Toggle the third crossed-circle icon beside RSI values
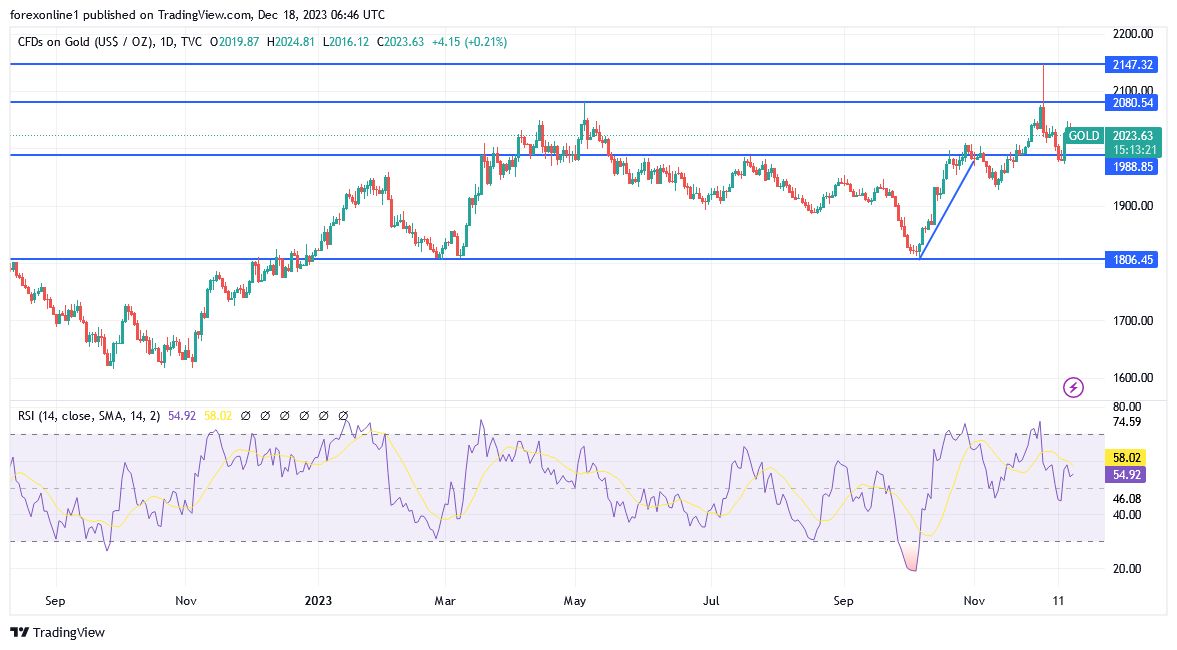Viewport: 1177px width, 650px height. 283,413
